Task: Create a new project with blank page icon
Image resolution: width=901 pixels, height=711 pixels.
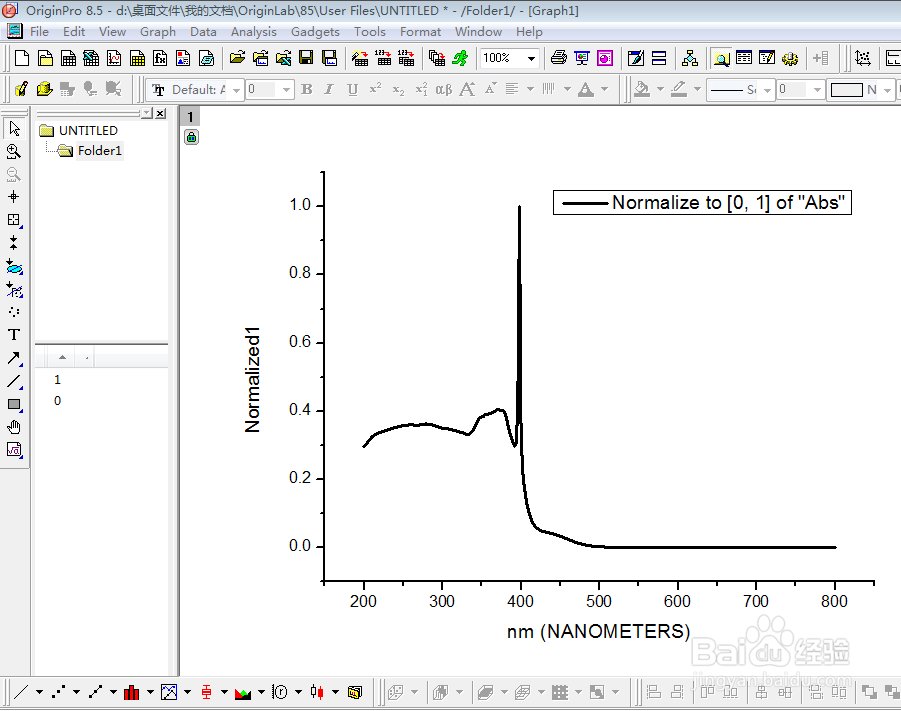Action: point(22,58)
